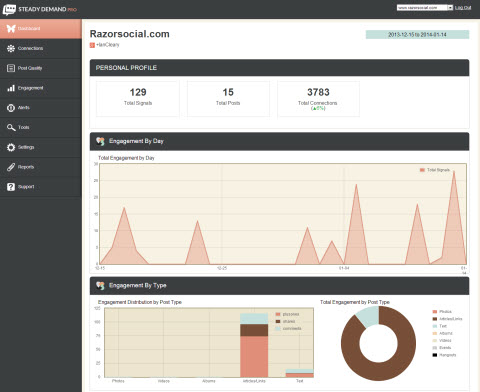Click the comments legend swatch
The width and height of the screenshot is (480, 392).
pyautogui.click(x=278, y=329)
